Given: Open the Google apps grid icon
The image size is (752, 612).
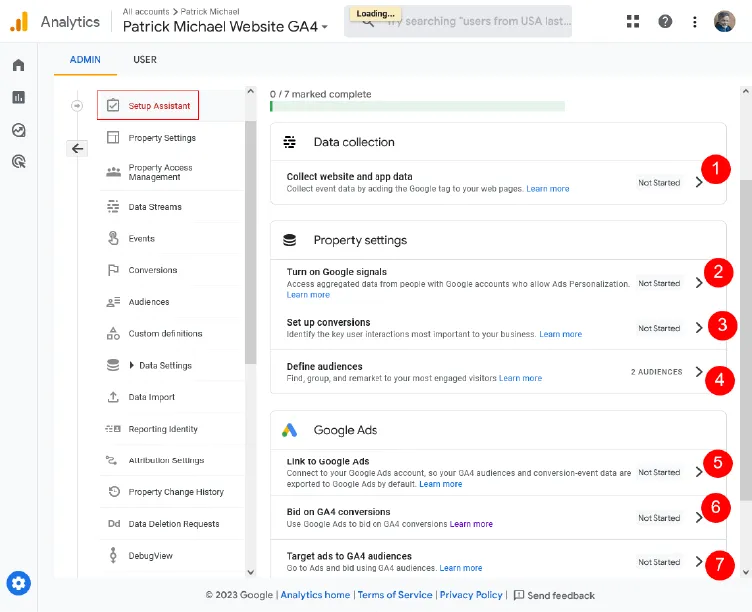Looking at the screenshot, I should (x=633, y=22).
